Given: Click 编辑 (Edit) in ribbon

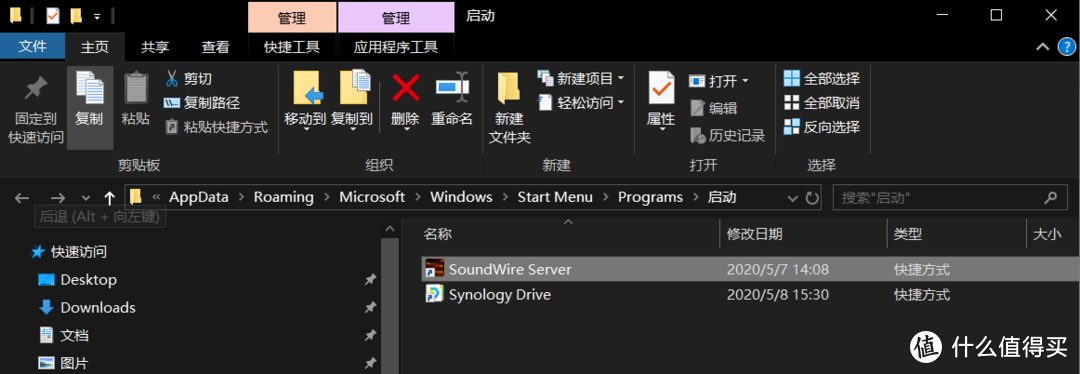Looking at the screenshot, I should (714, 108).
